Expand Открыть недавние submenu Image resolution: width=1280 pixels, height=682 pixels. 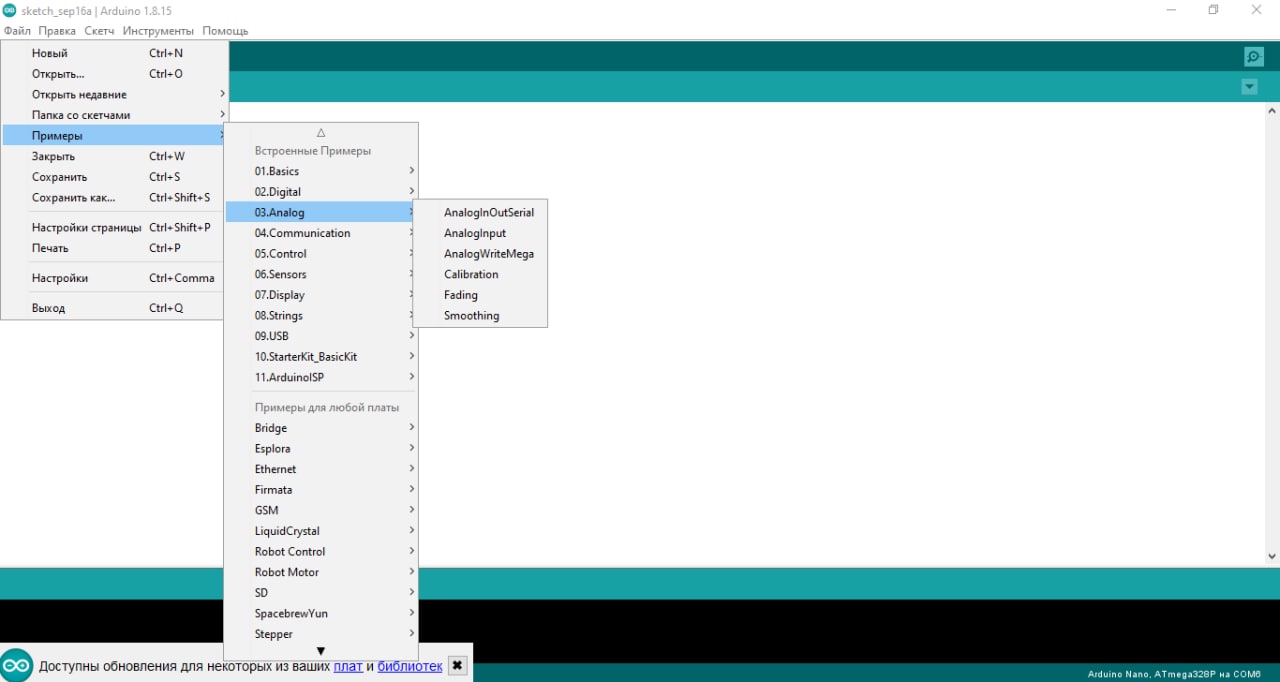(115, 94)
